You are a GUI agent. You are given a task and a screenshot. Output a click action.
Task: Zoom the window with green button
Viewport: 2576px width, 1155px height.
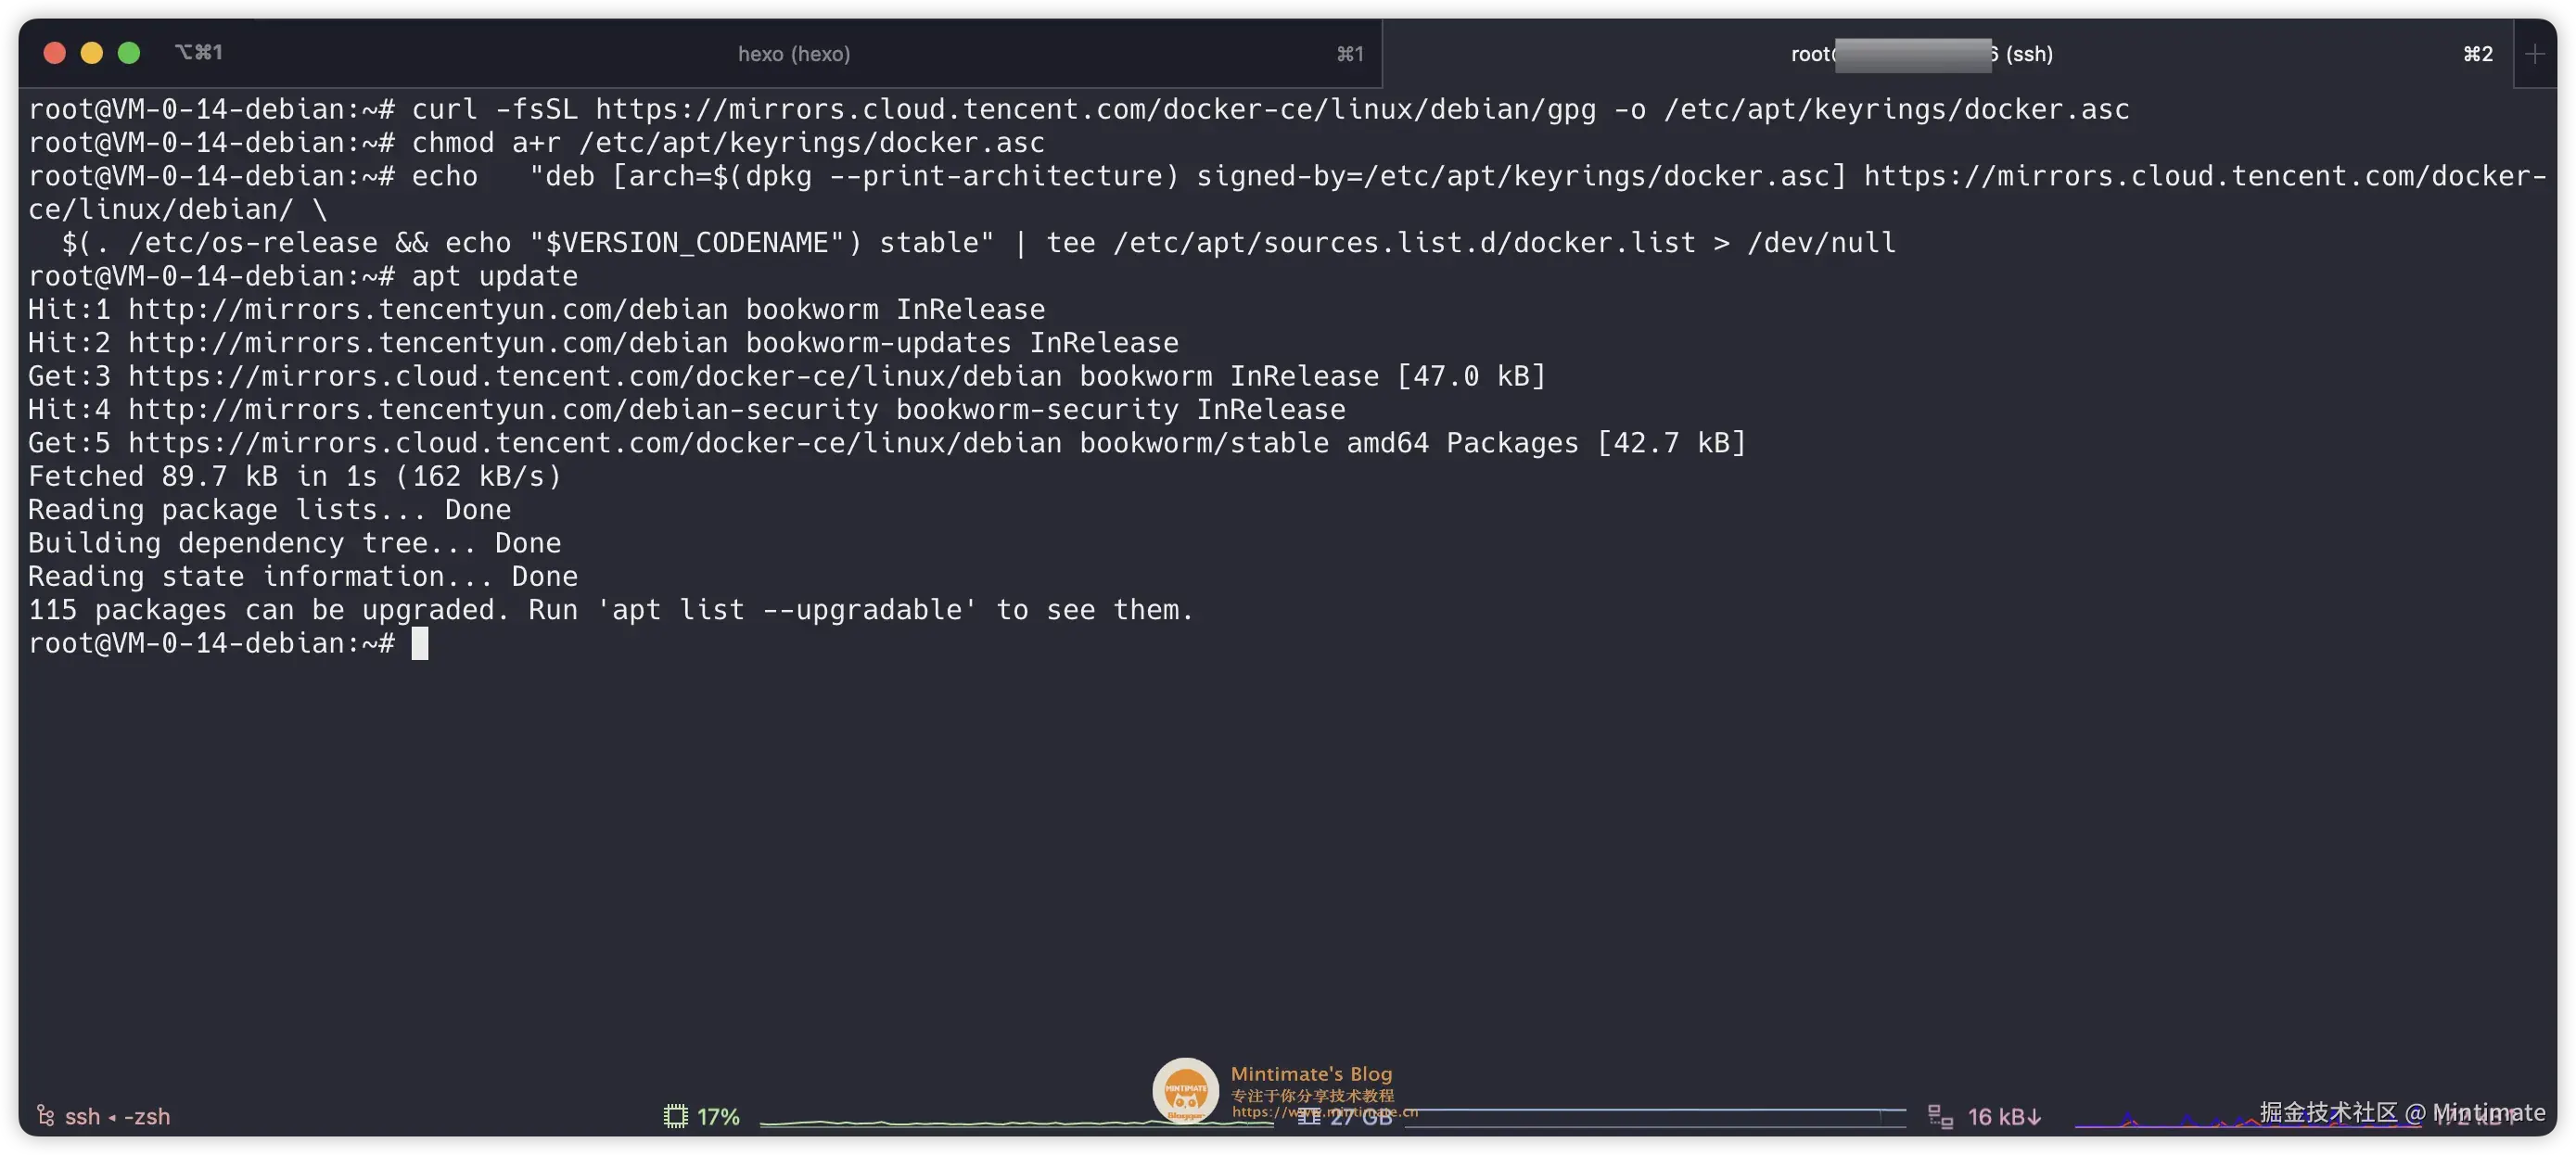coord(129,53)
